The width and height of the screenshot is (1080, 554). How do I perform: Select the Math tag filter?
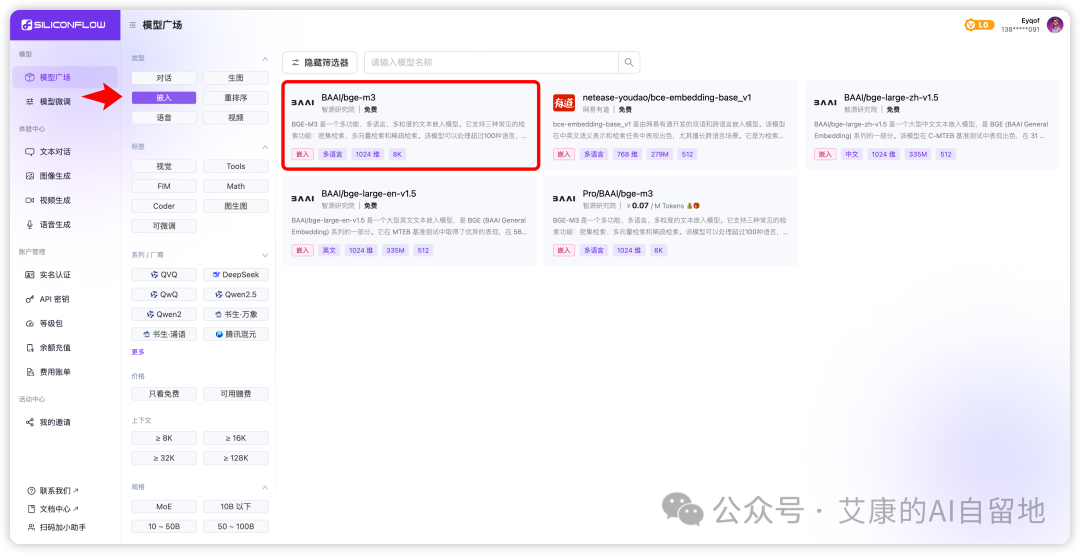[x=236, y=186]
